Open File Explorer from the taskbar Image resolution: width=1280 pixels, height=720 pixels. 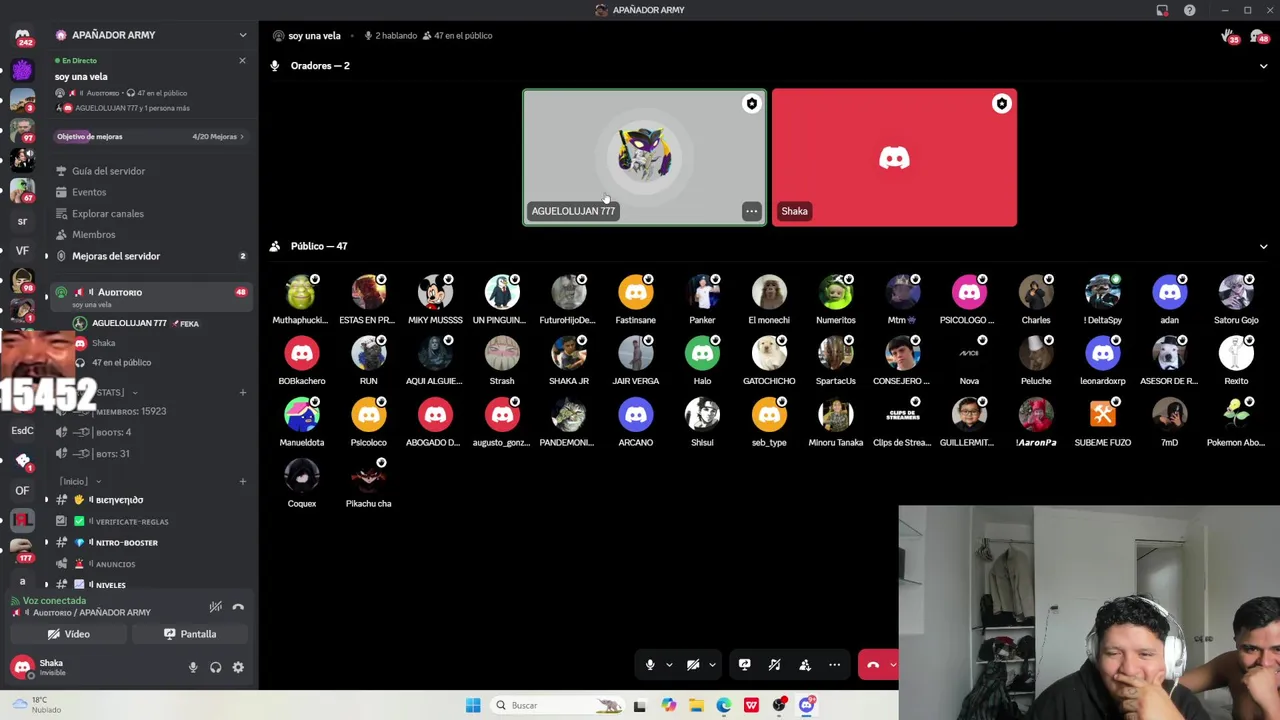(696, 706)
